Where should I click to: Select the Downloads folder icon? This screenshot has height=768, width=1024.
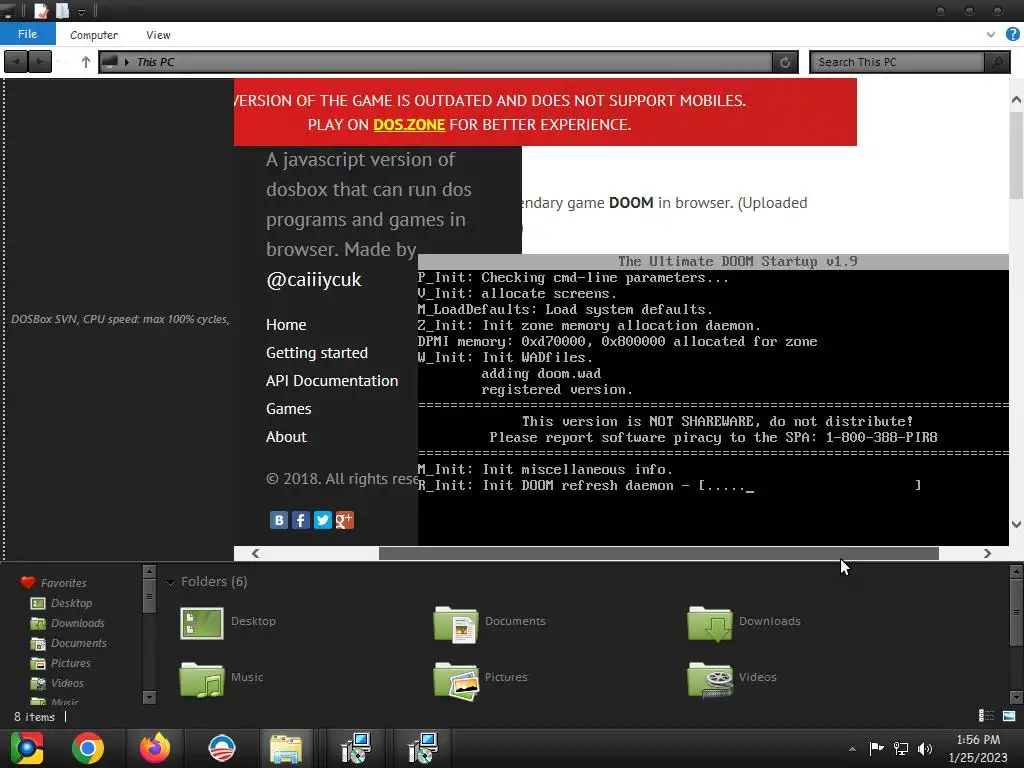(x=710, y=623)
